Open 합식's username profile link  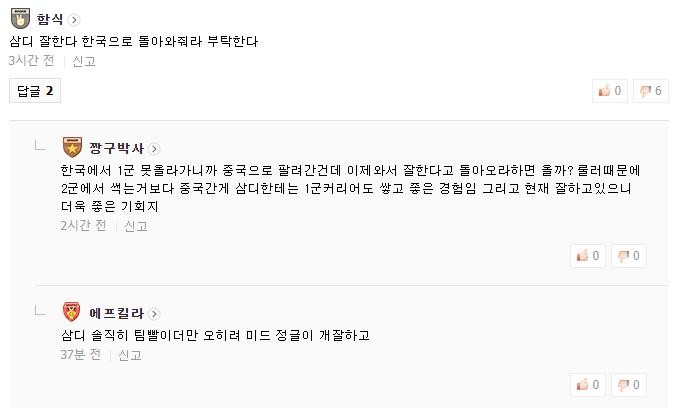pos(50,20)
